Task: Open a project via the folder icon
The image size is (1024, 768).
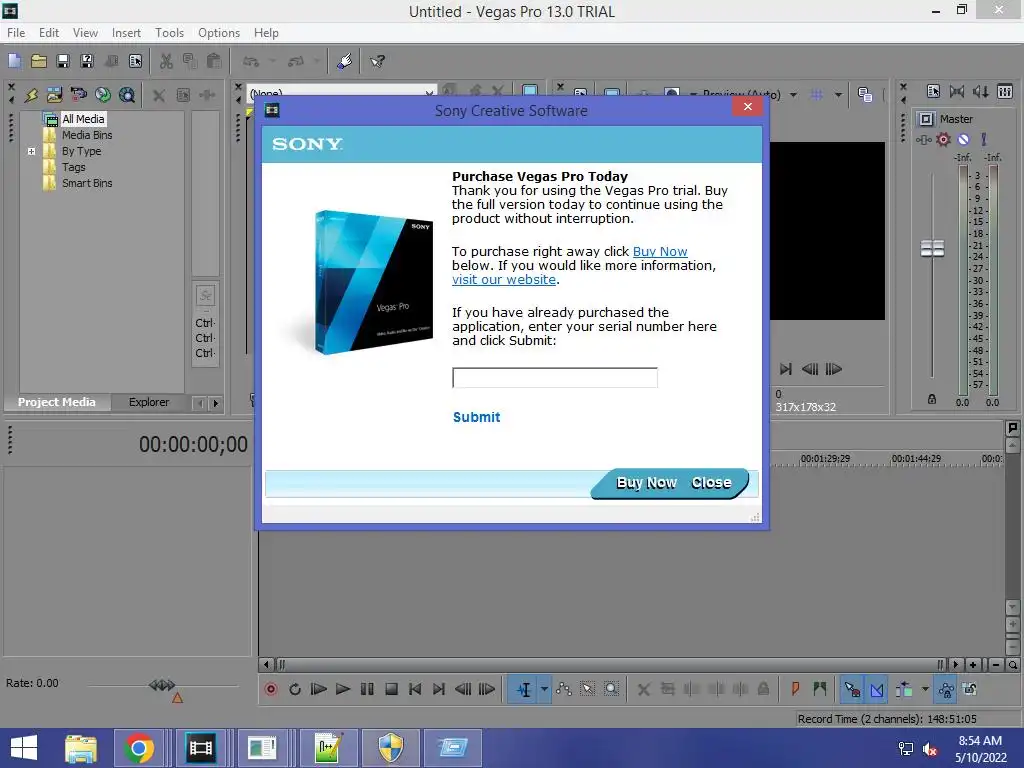Action: [x=39, y=61]
